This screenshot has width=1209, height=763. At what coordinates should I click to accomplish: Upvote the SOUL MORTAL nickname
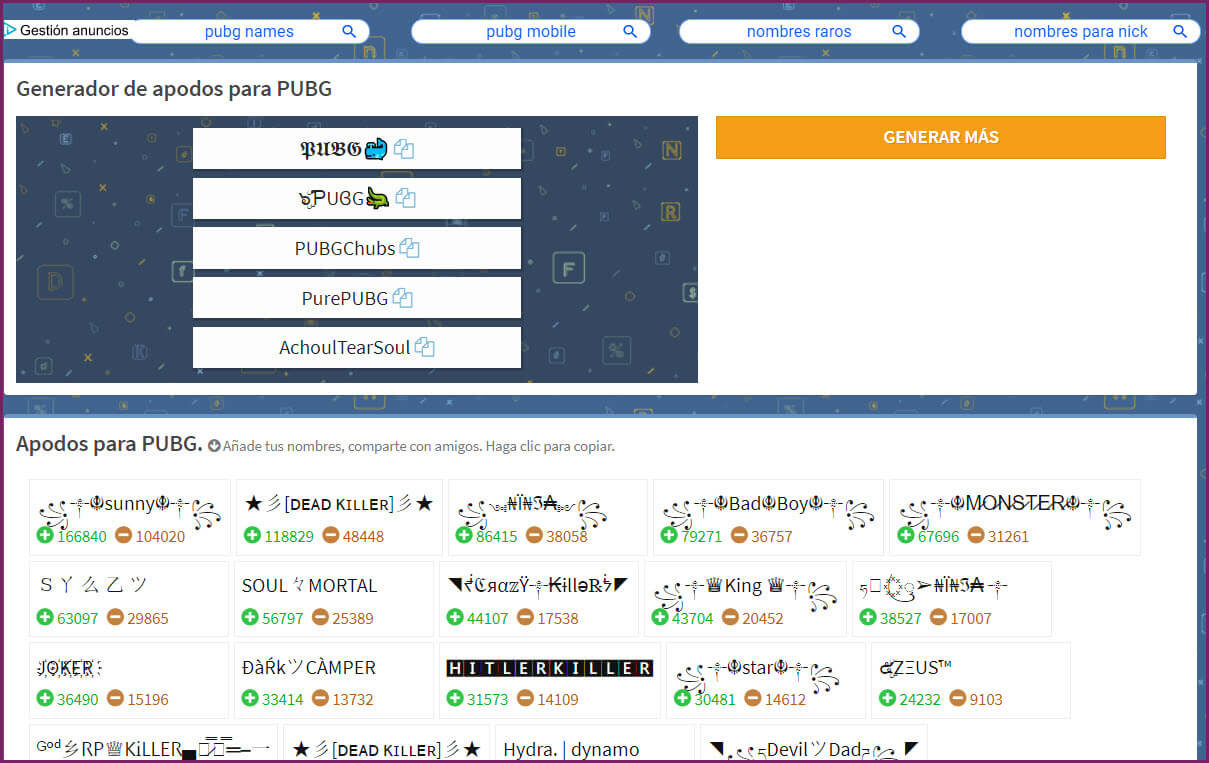click(250, 618)
